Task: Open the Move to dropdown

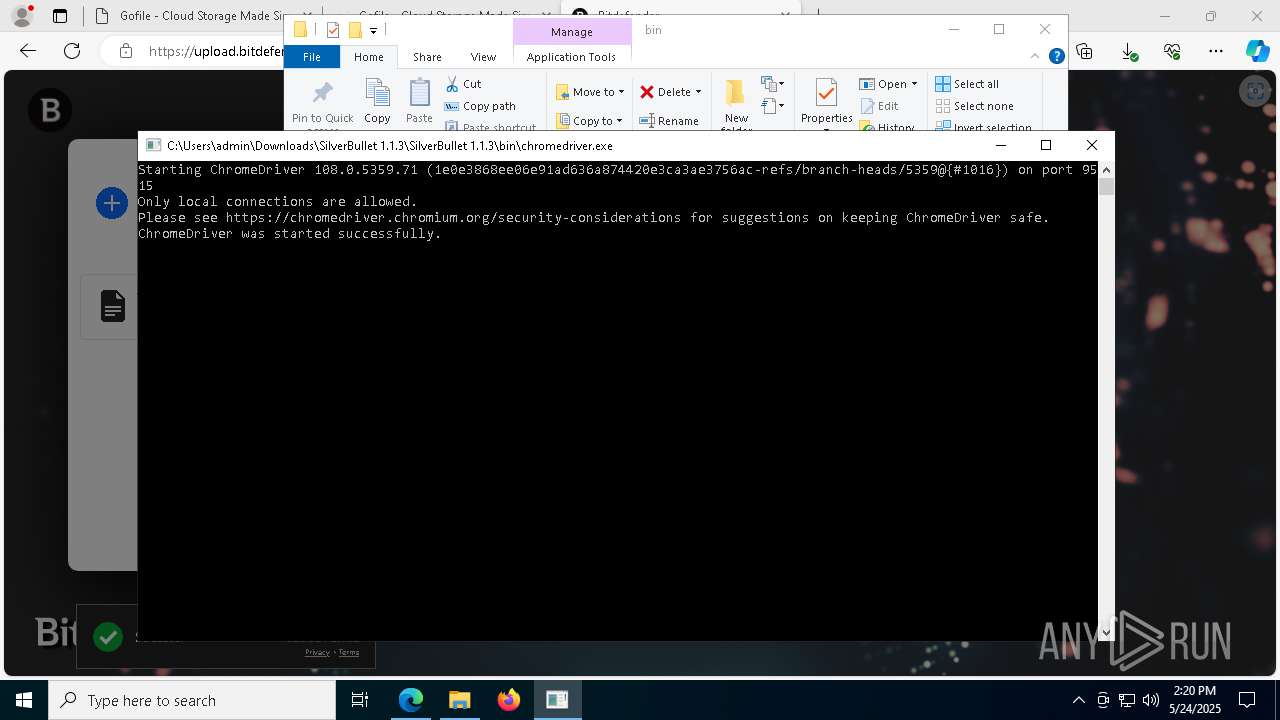Action: [590, 92]
